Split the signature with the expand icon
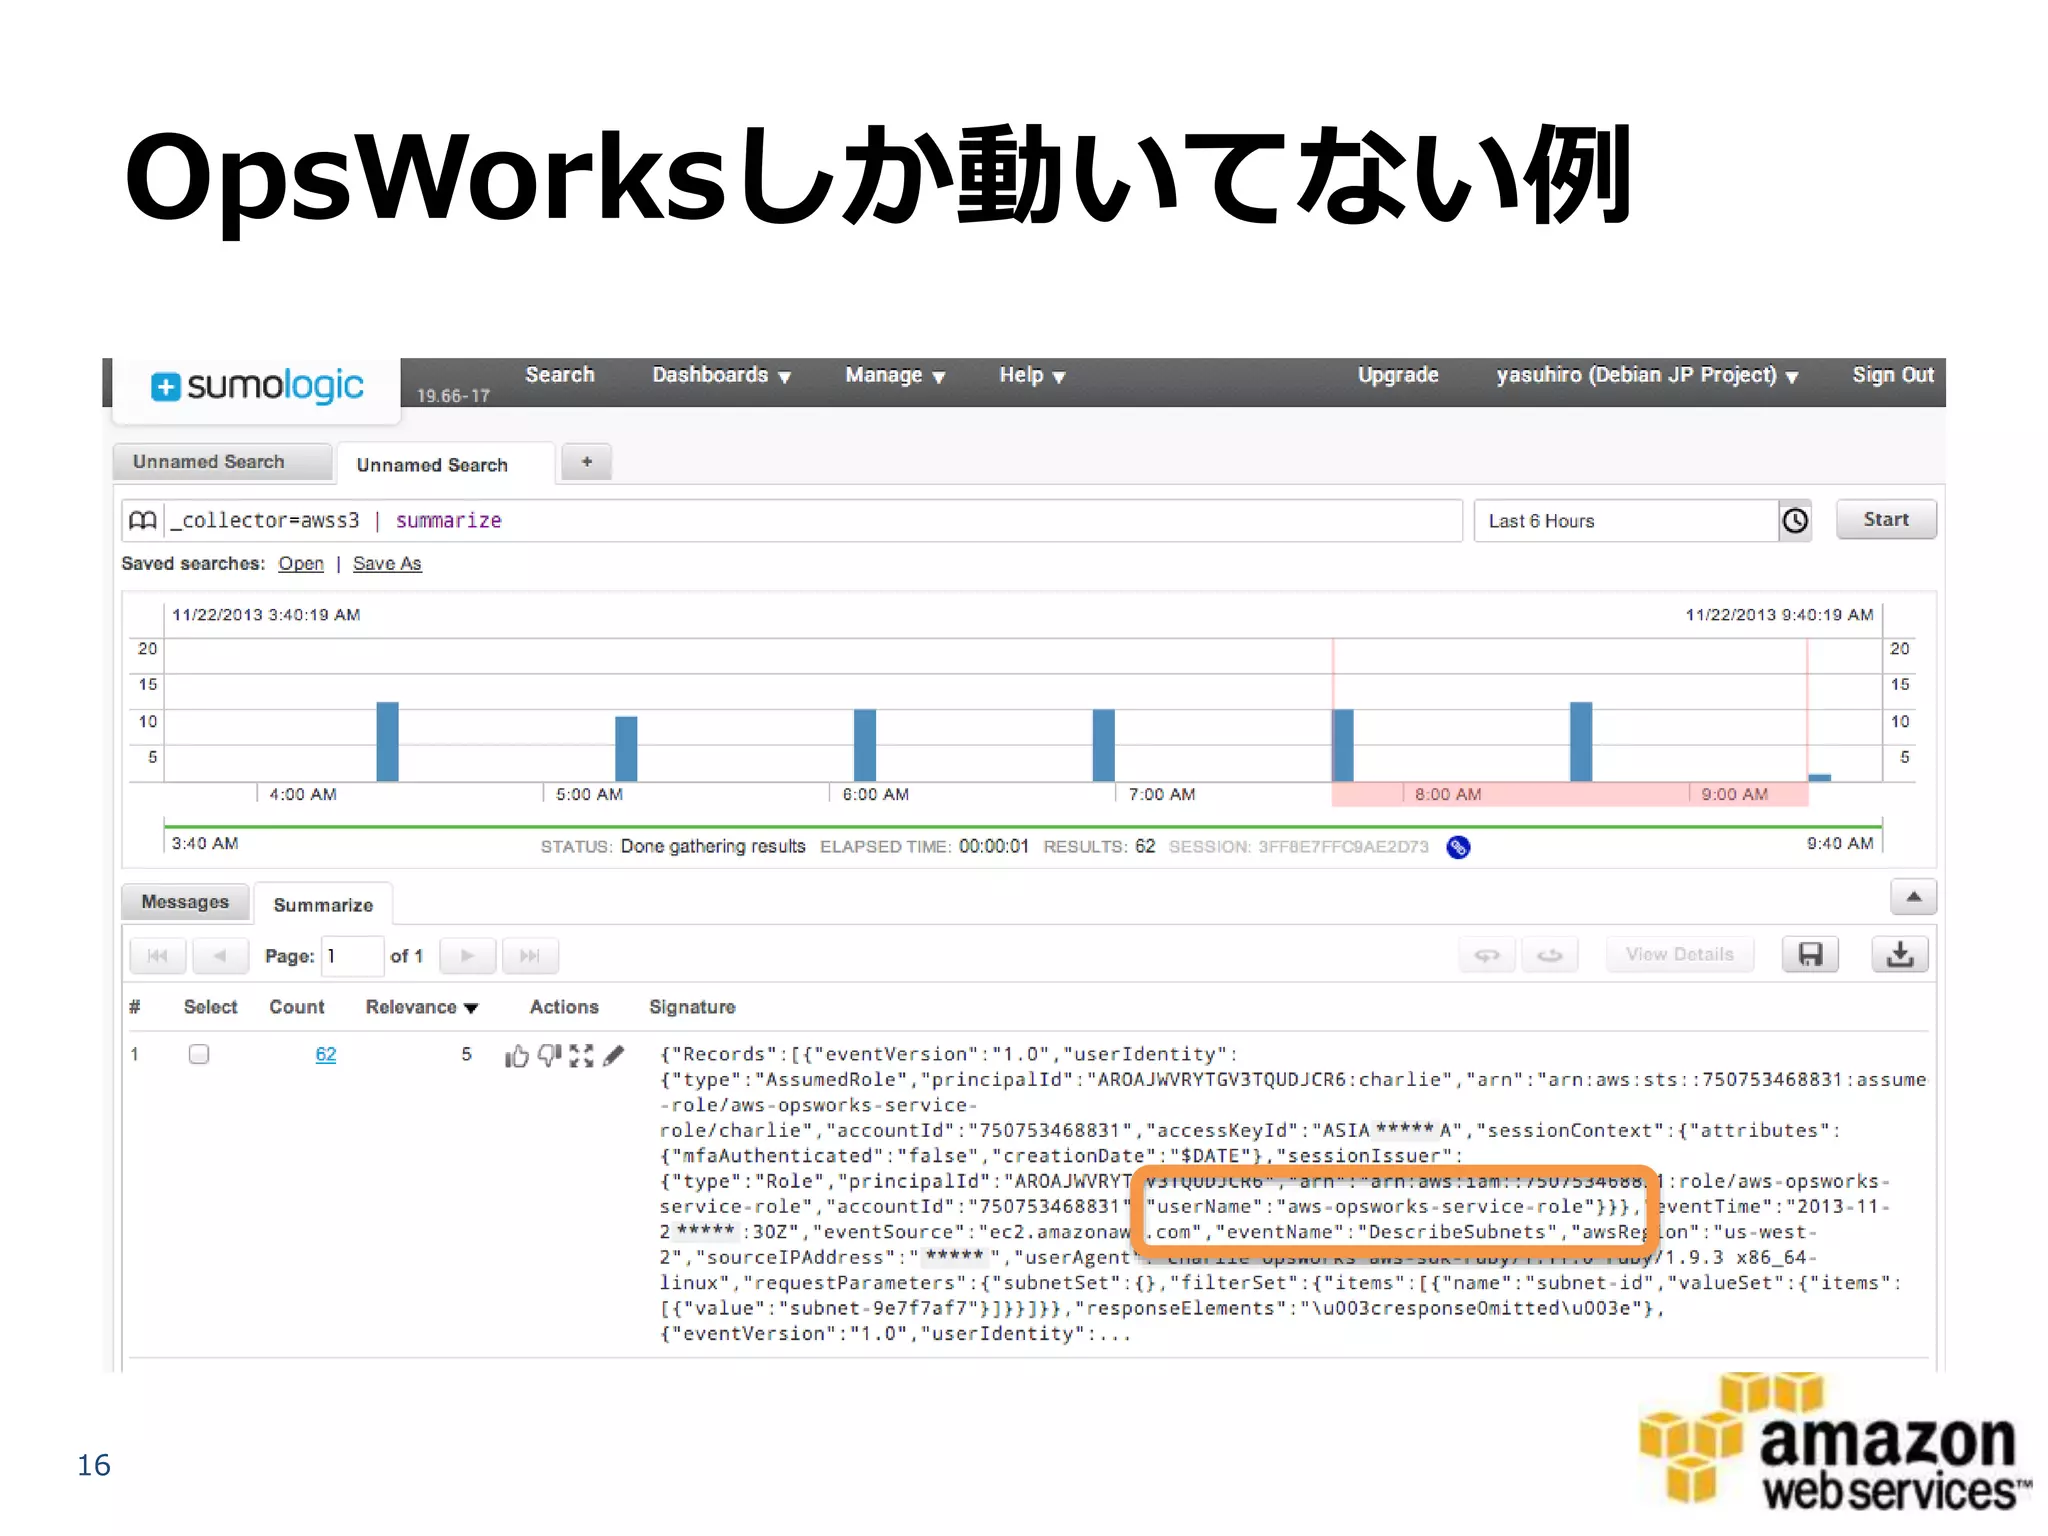2048x1536 pixels. pyautogui.click(x=581, y=1056)
